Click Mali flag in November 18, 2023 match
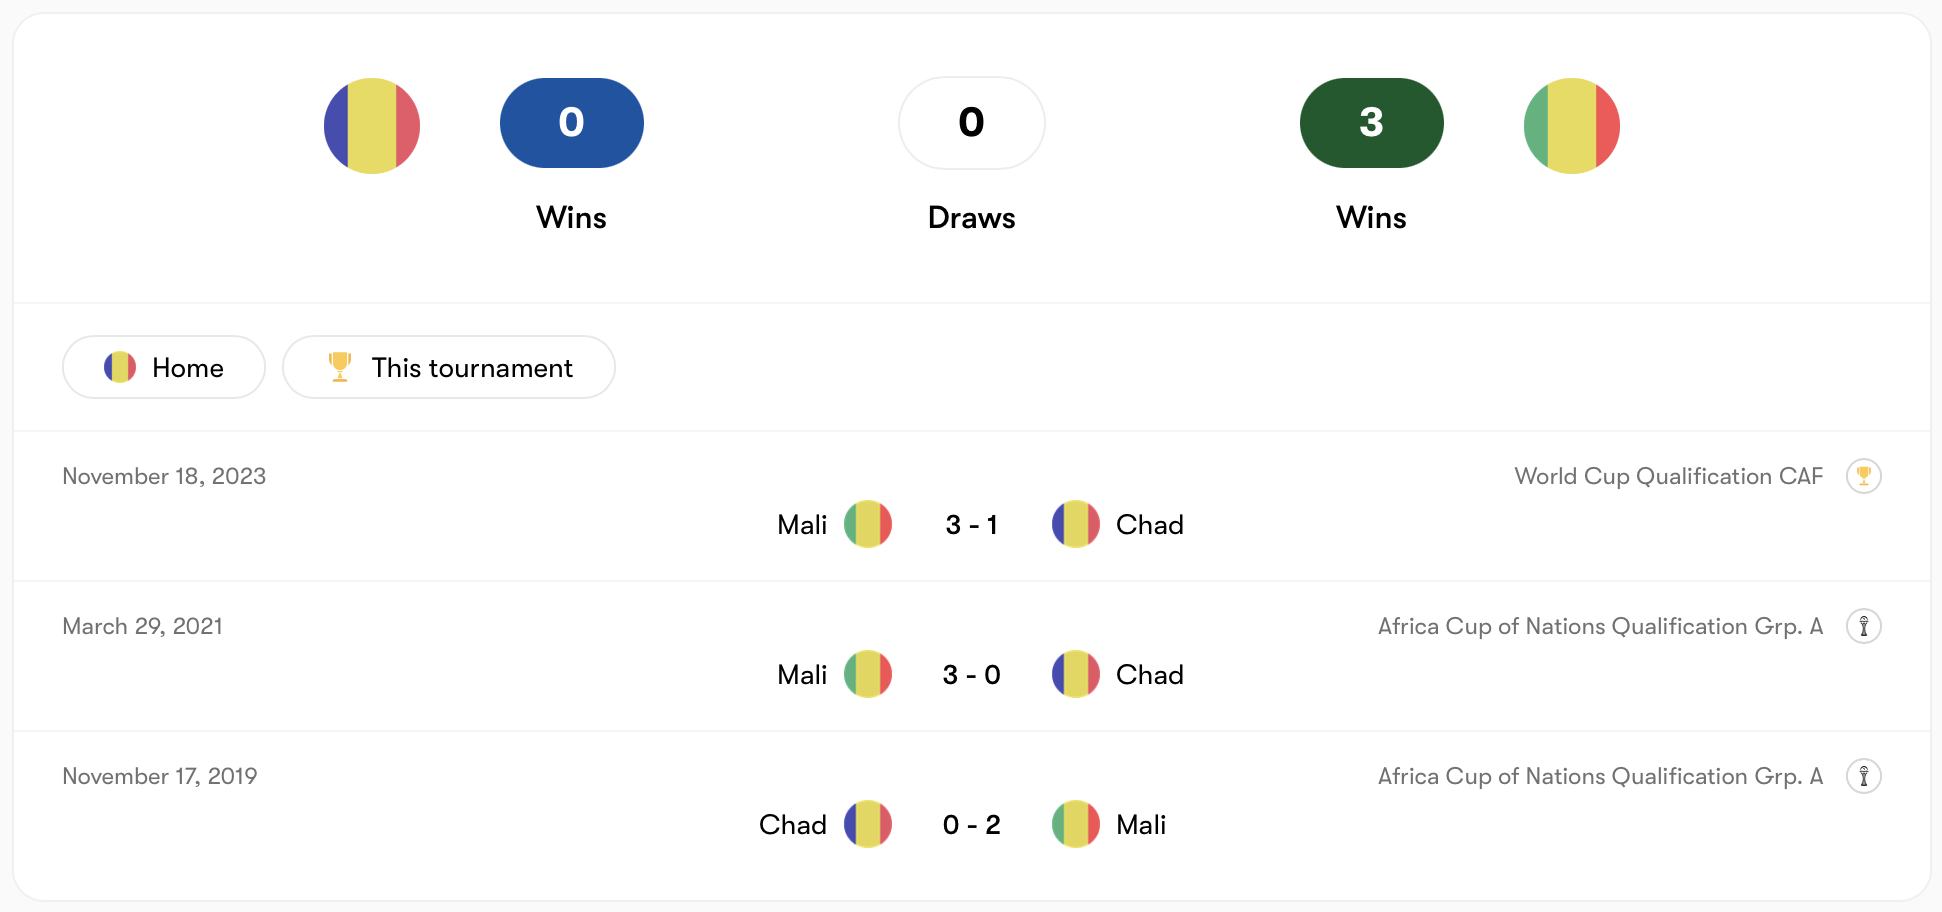This screenshot has width=1942, height=912. tap(867, 524)
